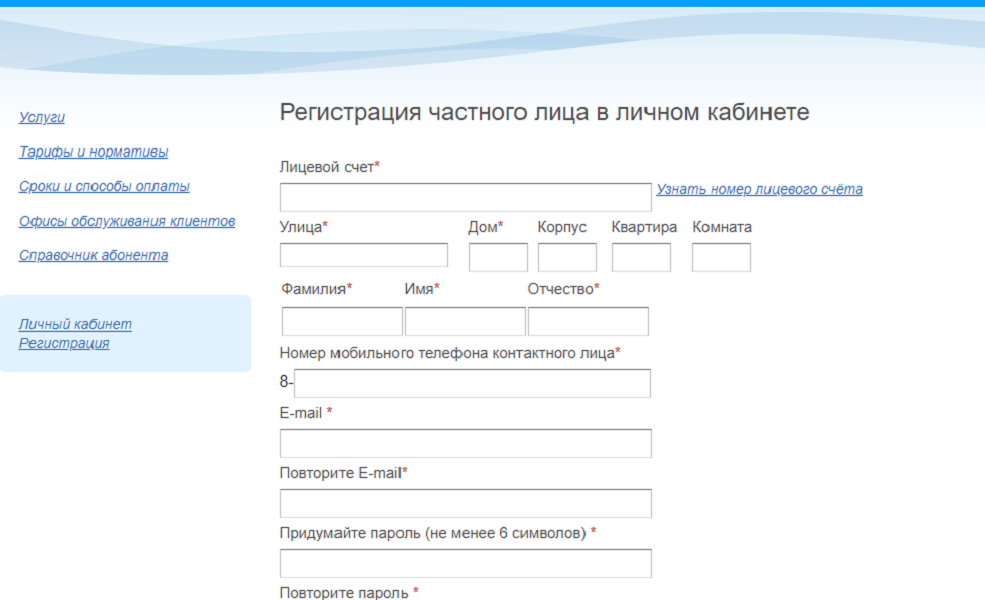The width and height of the screenshot is (985, 600).
Task: Click the Номер мобильного телефона label
Action: [450, 353]
